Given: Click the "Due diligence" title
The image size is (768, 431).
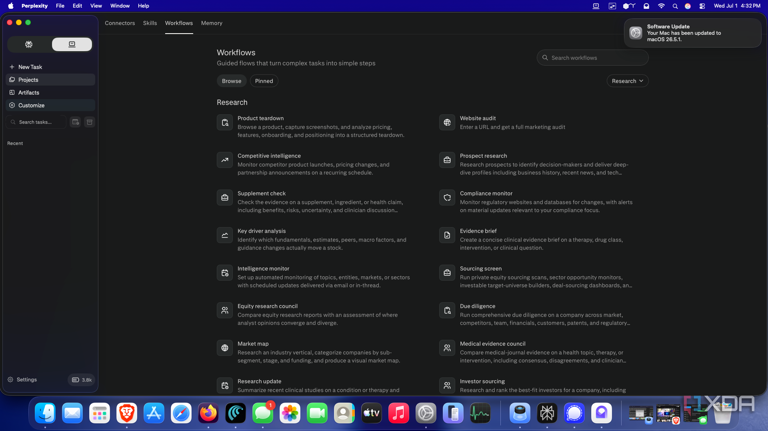Looking at the screenshot, I should pos(477,306).
